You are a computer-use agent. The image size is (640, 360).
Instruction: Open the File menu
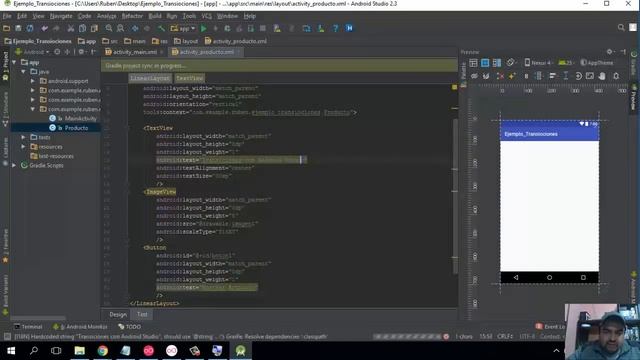7,16
